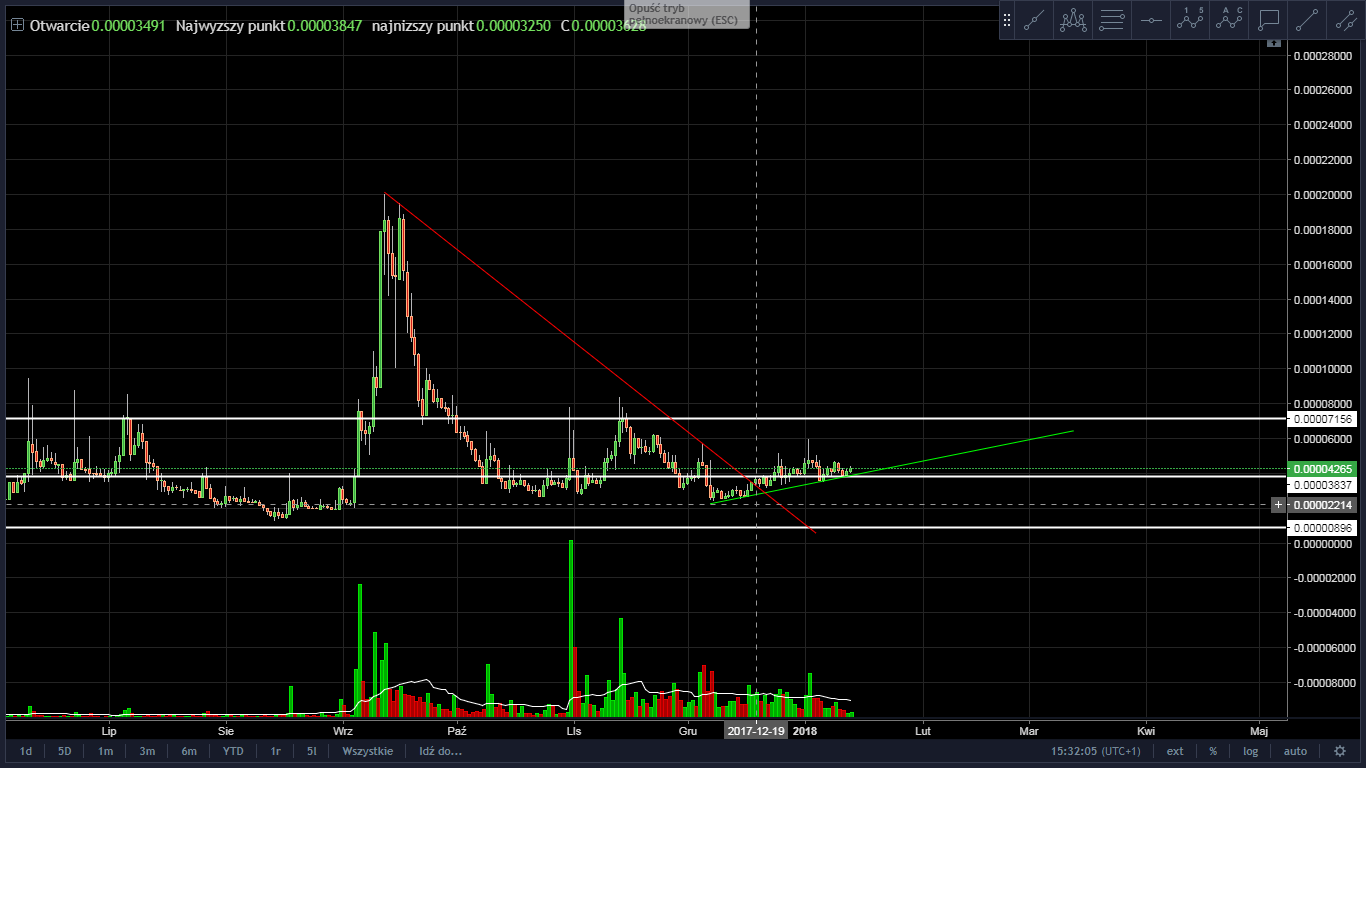
Task: Toggle percentage scale %
Action: 1213,751
